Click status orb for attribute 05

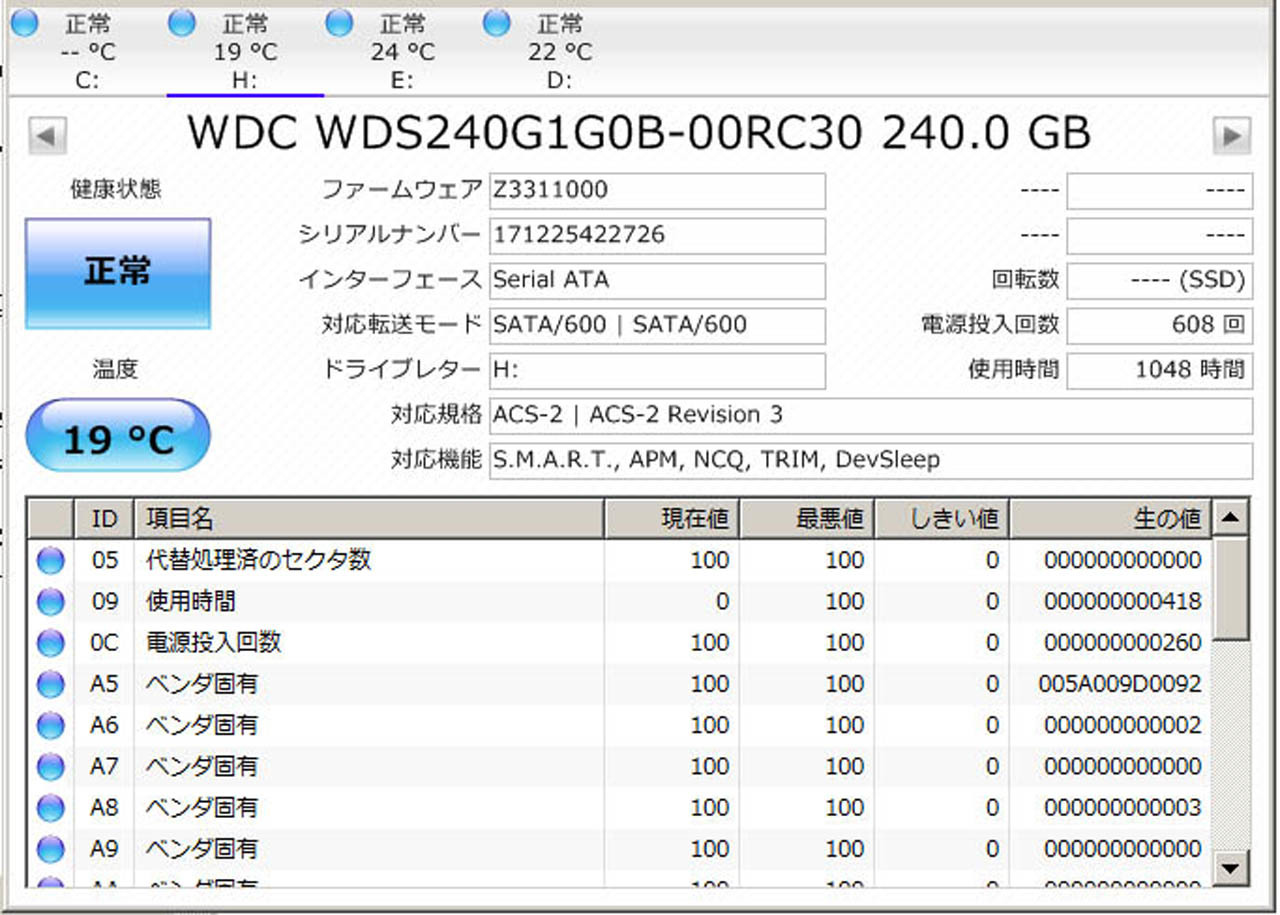(x=50, y=561)
